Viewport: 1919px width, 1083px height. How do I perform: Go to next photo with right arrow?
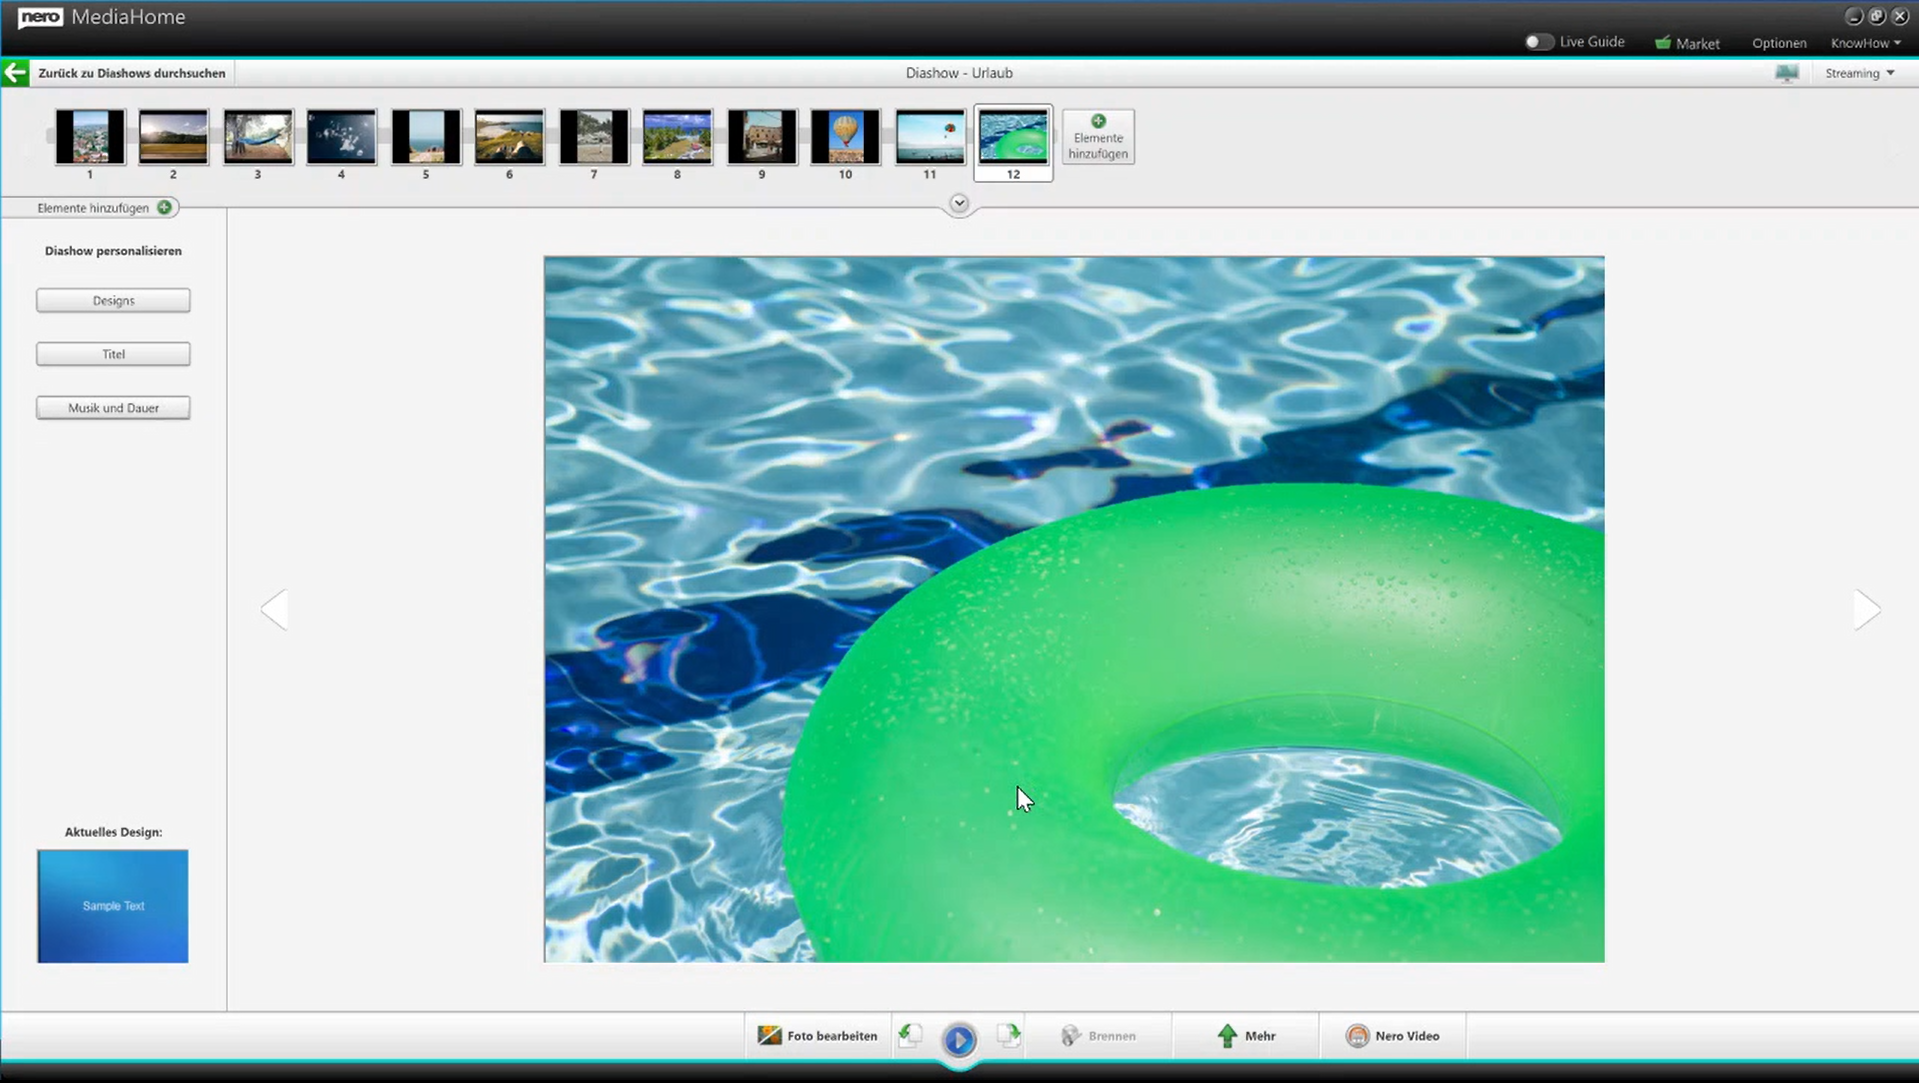pyautogui.click(x=1867, y=609)
